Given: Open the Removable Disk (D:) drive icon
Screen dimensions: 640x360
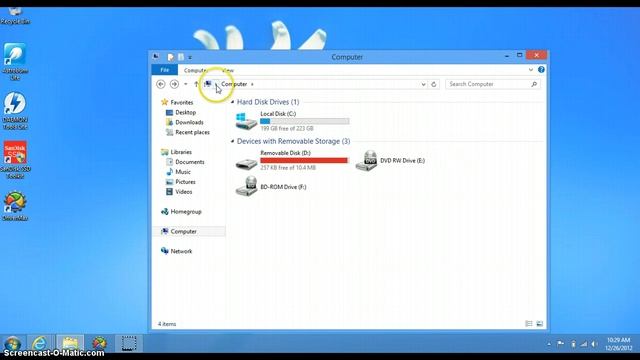Looking at the screenshot, I should (246, 164).
